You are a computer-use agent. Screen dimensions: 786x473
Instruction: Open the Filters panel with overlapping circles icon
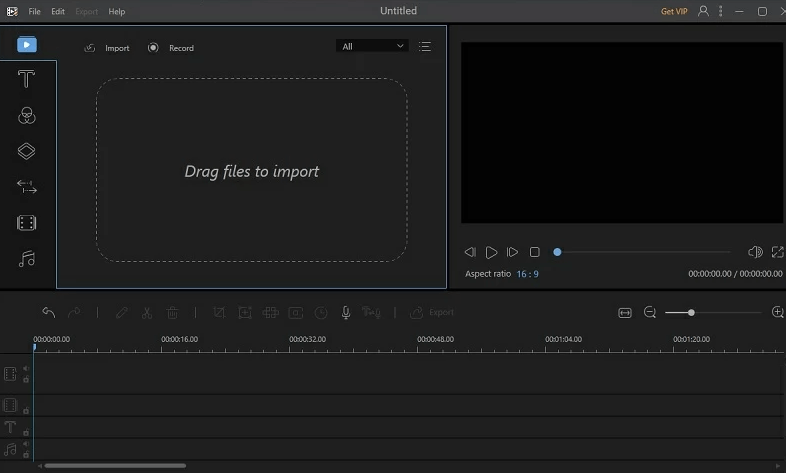click(x=27, y=116)
